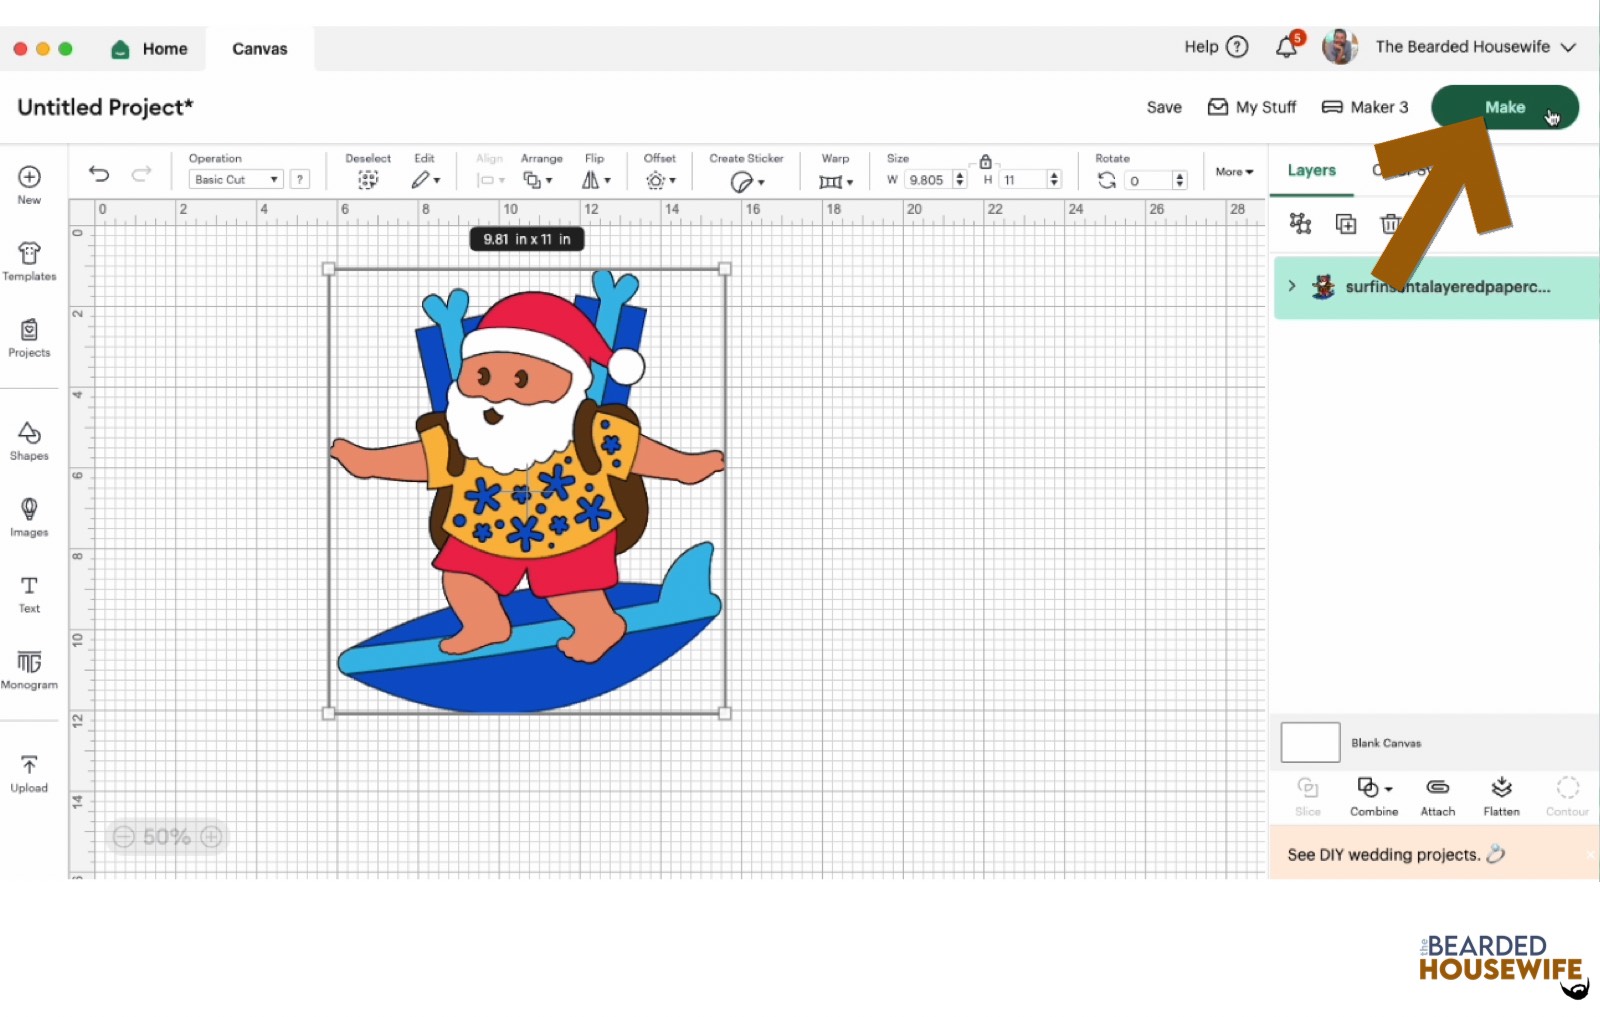Viewport: 1600px width, 1017px height.
Task: Open the Flip dropdown
Action: point(596,180)
